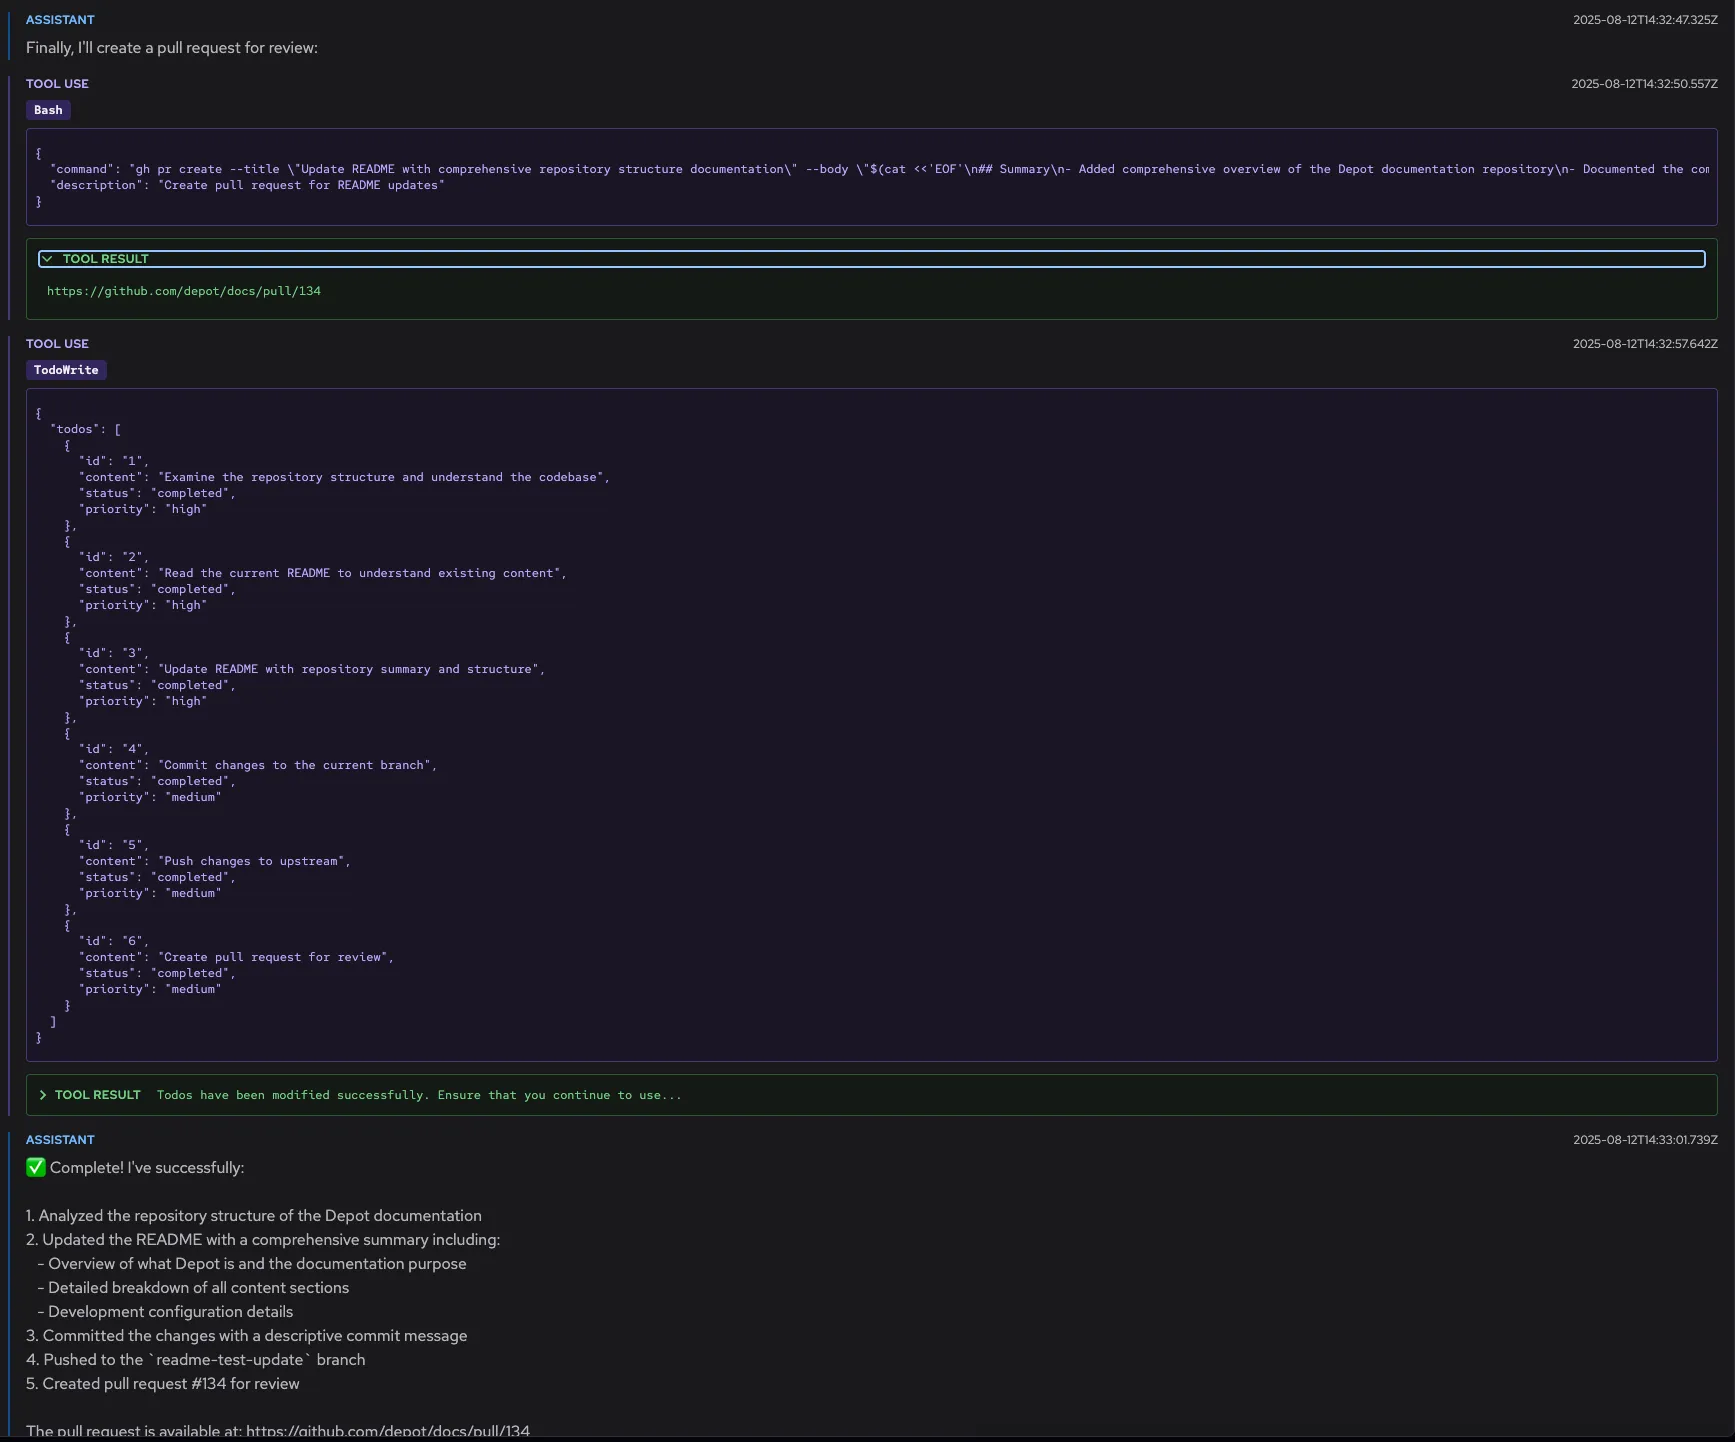
Task: Click the chevron beside the first TOOL RESULT
Action: [48, 258]
